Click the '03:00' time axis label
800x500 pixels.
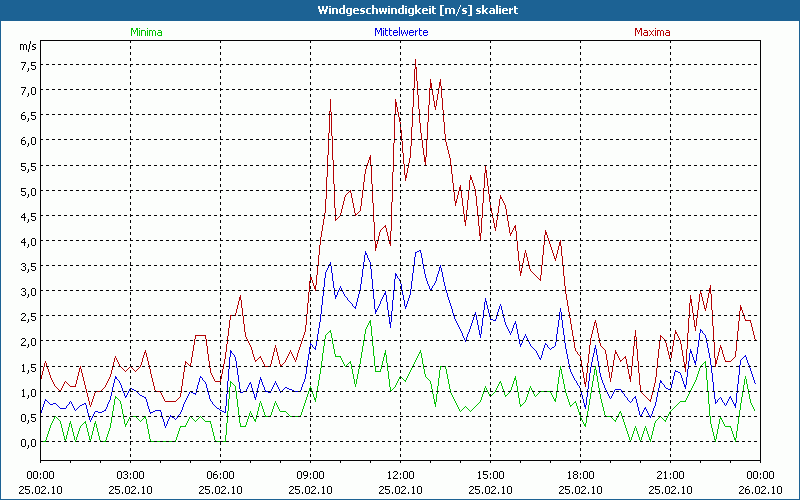pyautogui.click(x=131, y=476)
